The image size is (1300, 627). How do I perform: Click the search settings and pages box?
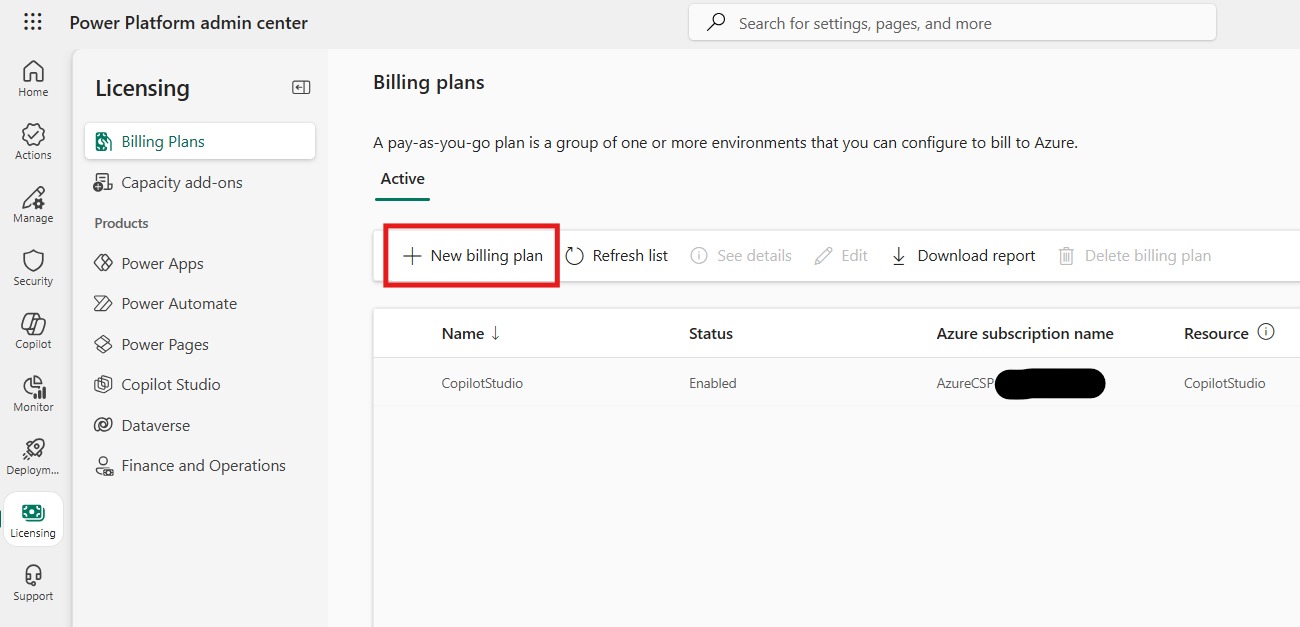click(x=952, y=23)
